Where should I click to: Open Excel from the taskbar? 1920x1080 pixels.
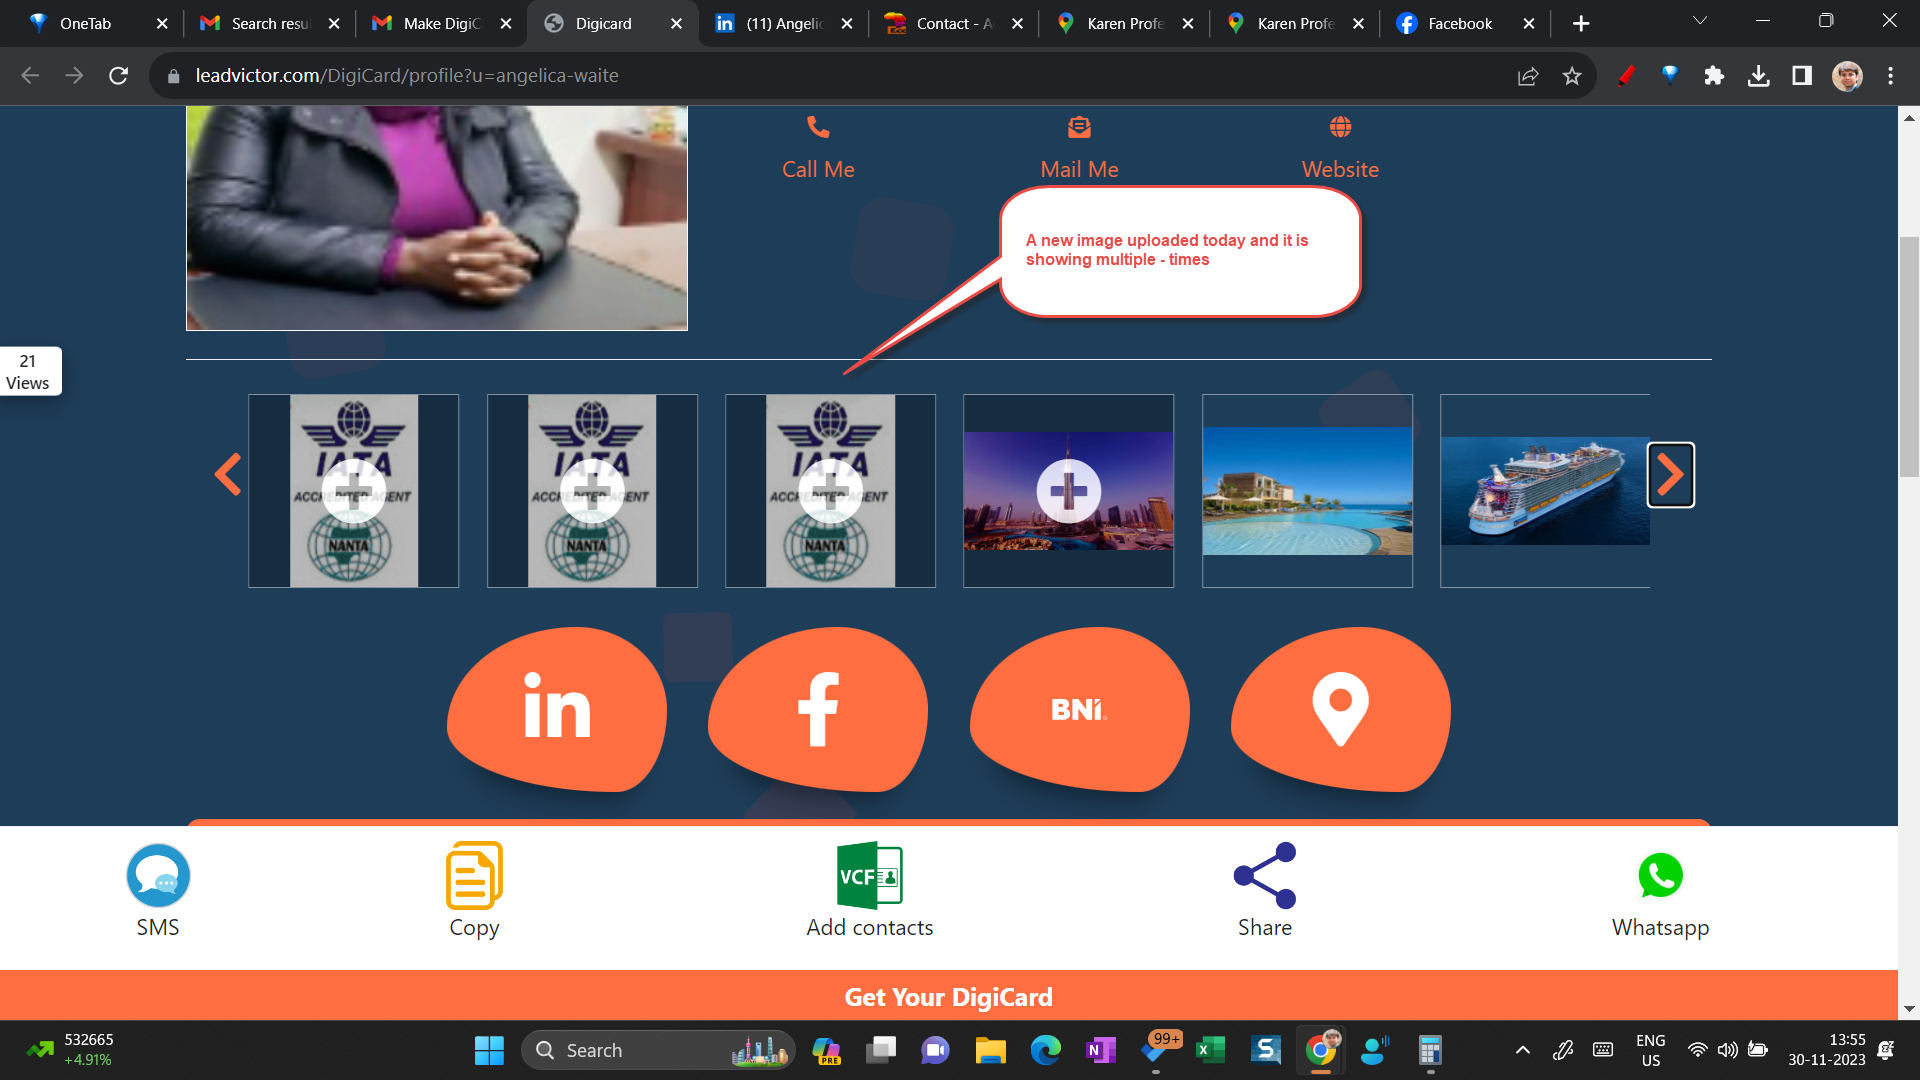point(1210,1050)
